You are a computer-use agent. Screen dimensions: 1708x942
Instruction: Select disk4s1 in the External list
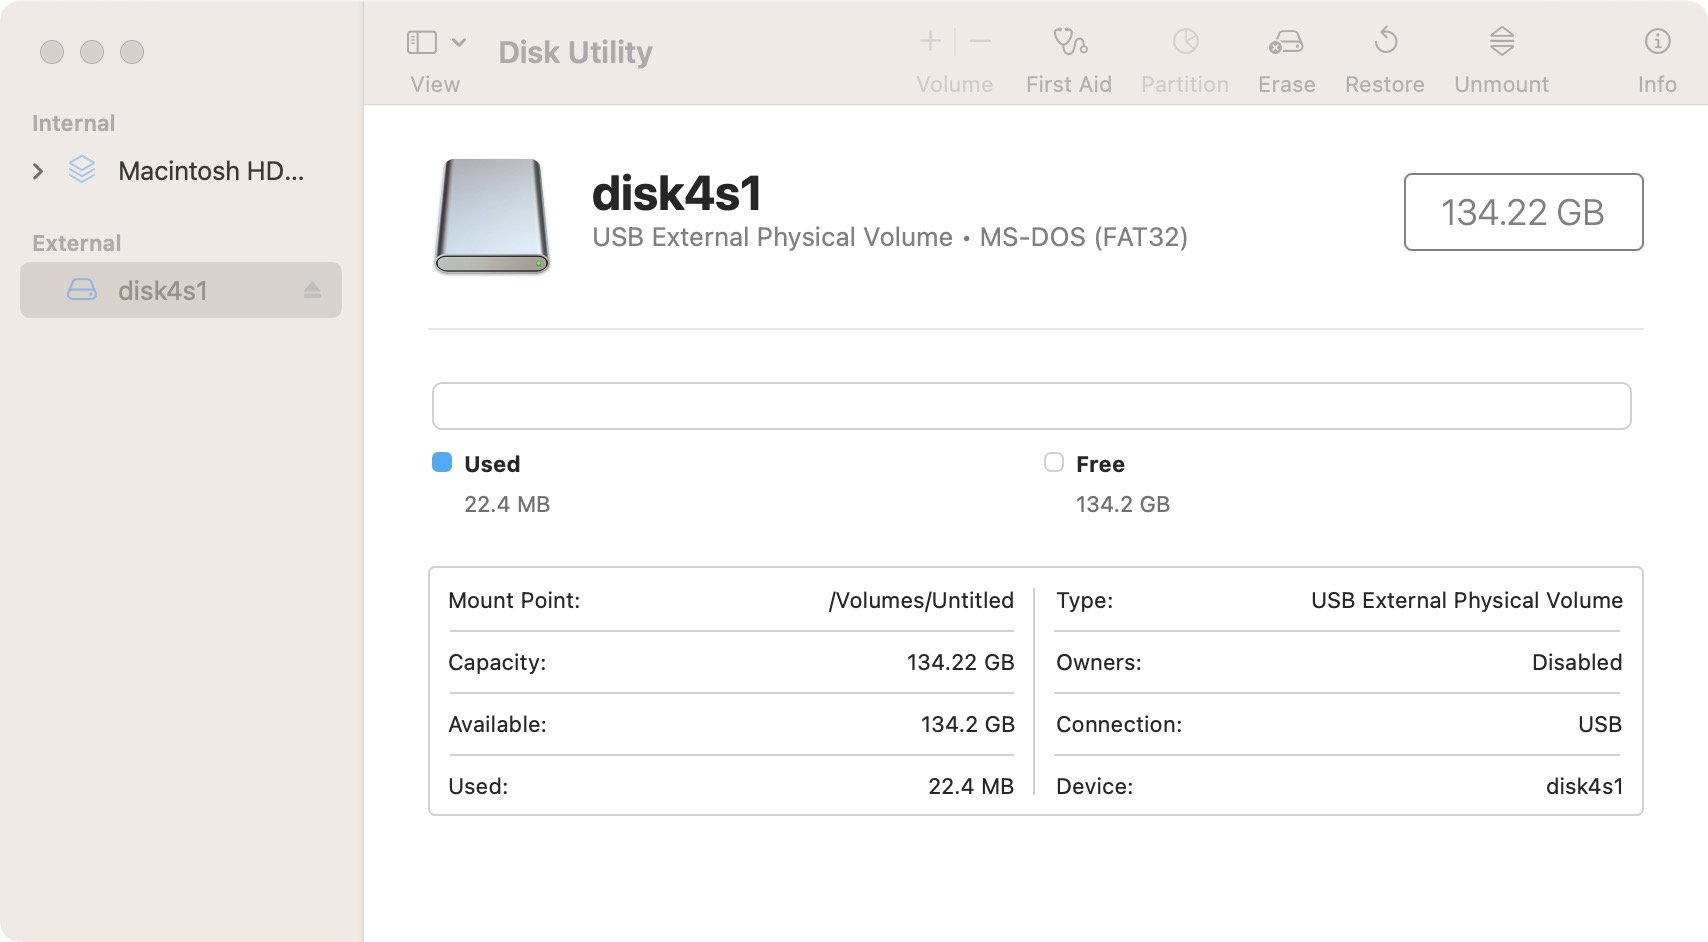[181, 290]
